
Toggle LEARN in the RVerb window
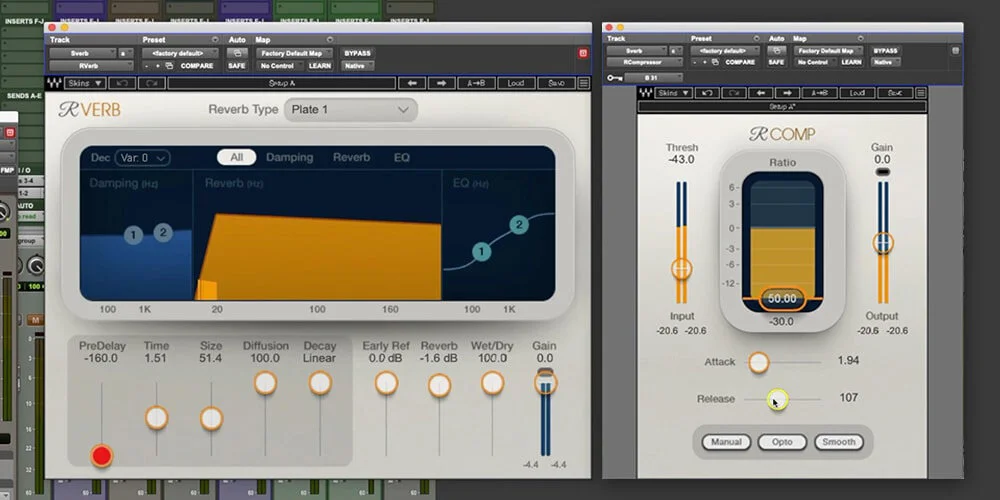click(320, 66)
